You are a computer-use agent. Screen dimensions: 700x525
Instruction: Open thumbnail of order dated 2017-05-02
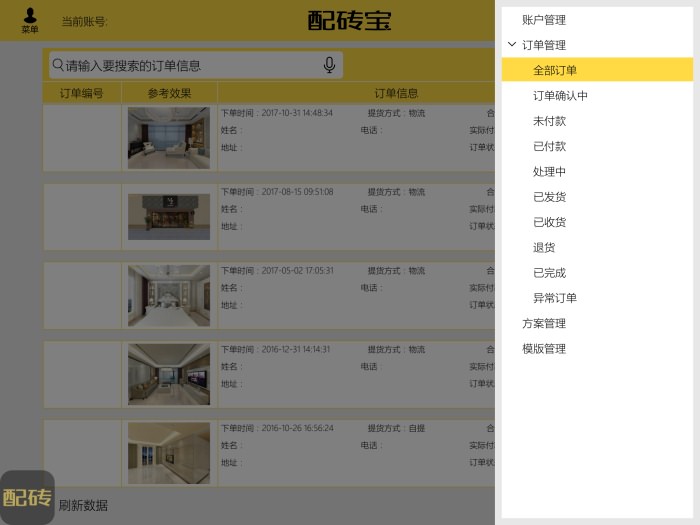tap(169, 296)
